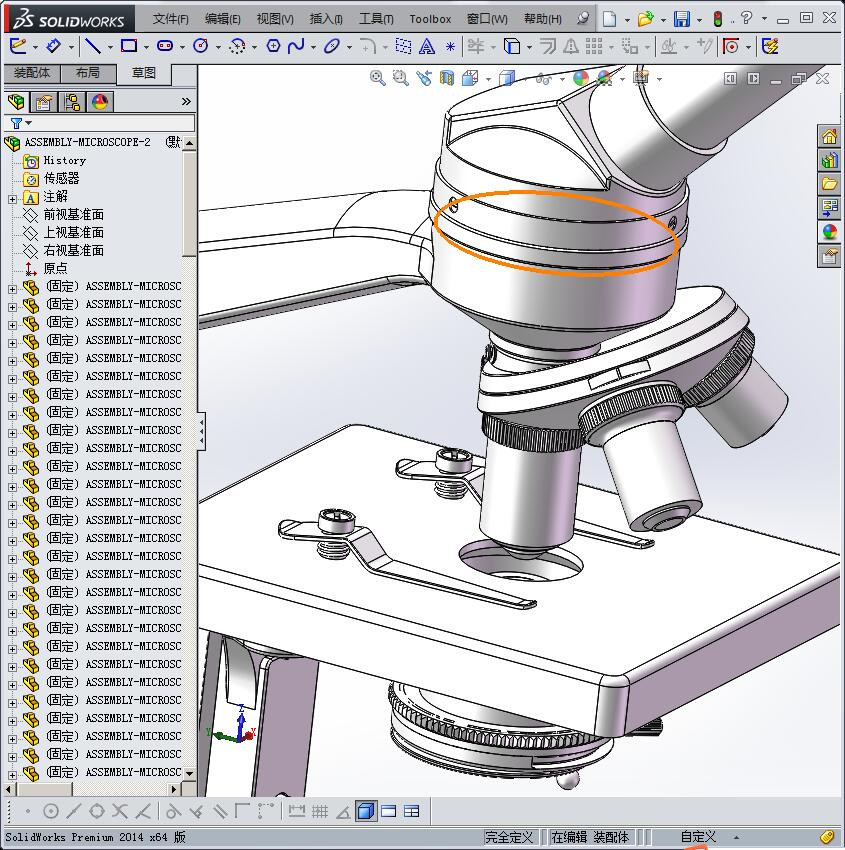Screen dimensions: 845x850
Task: Click the Zoom to Fit magnifier icon
Action: click(x=377, y=78)
